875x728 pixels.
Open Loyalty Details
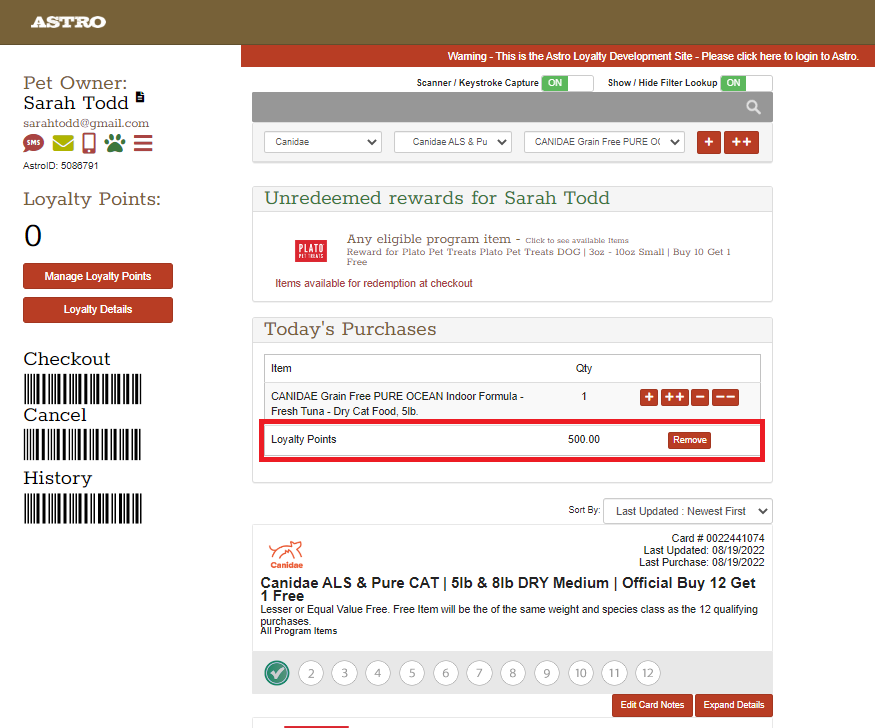coord(98,310)
